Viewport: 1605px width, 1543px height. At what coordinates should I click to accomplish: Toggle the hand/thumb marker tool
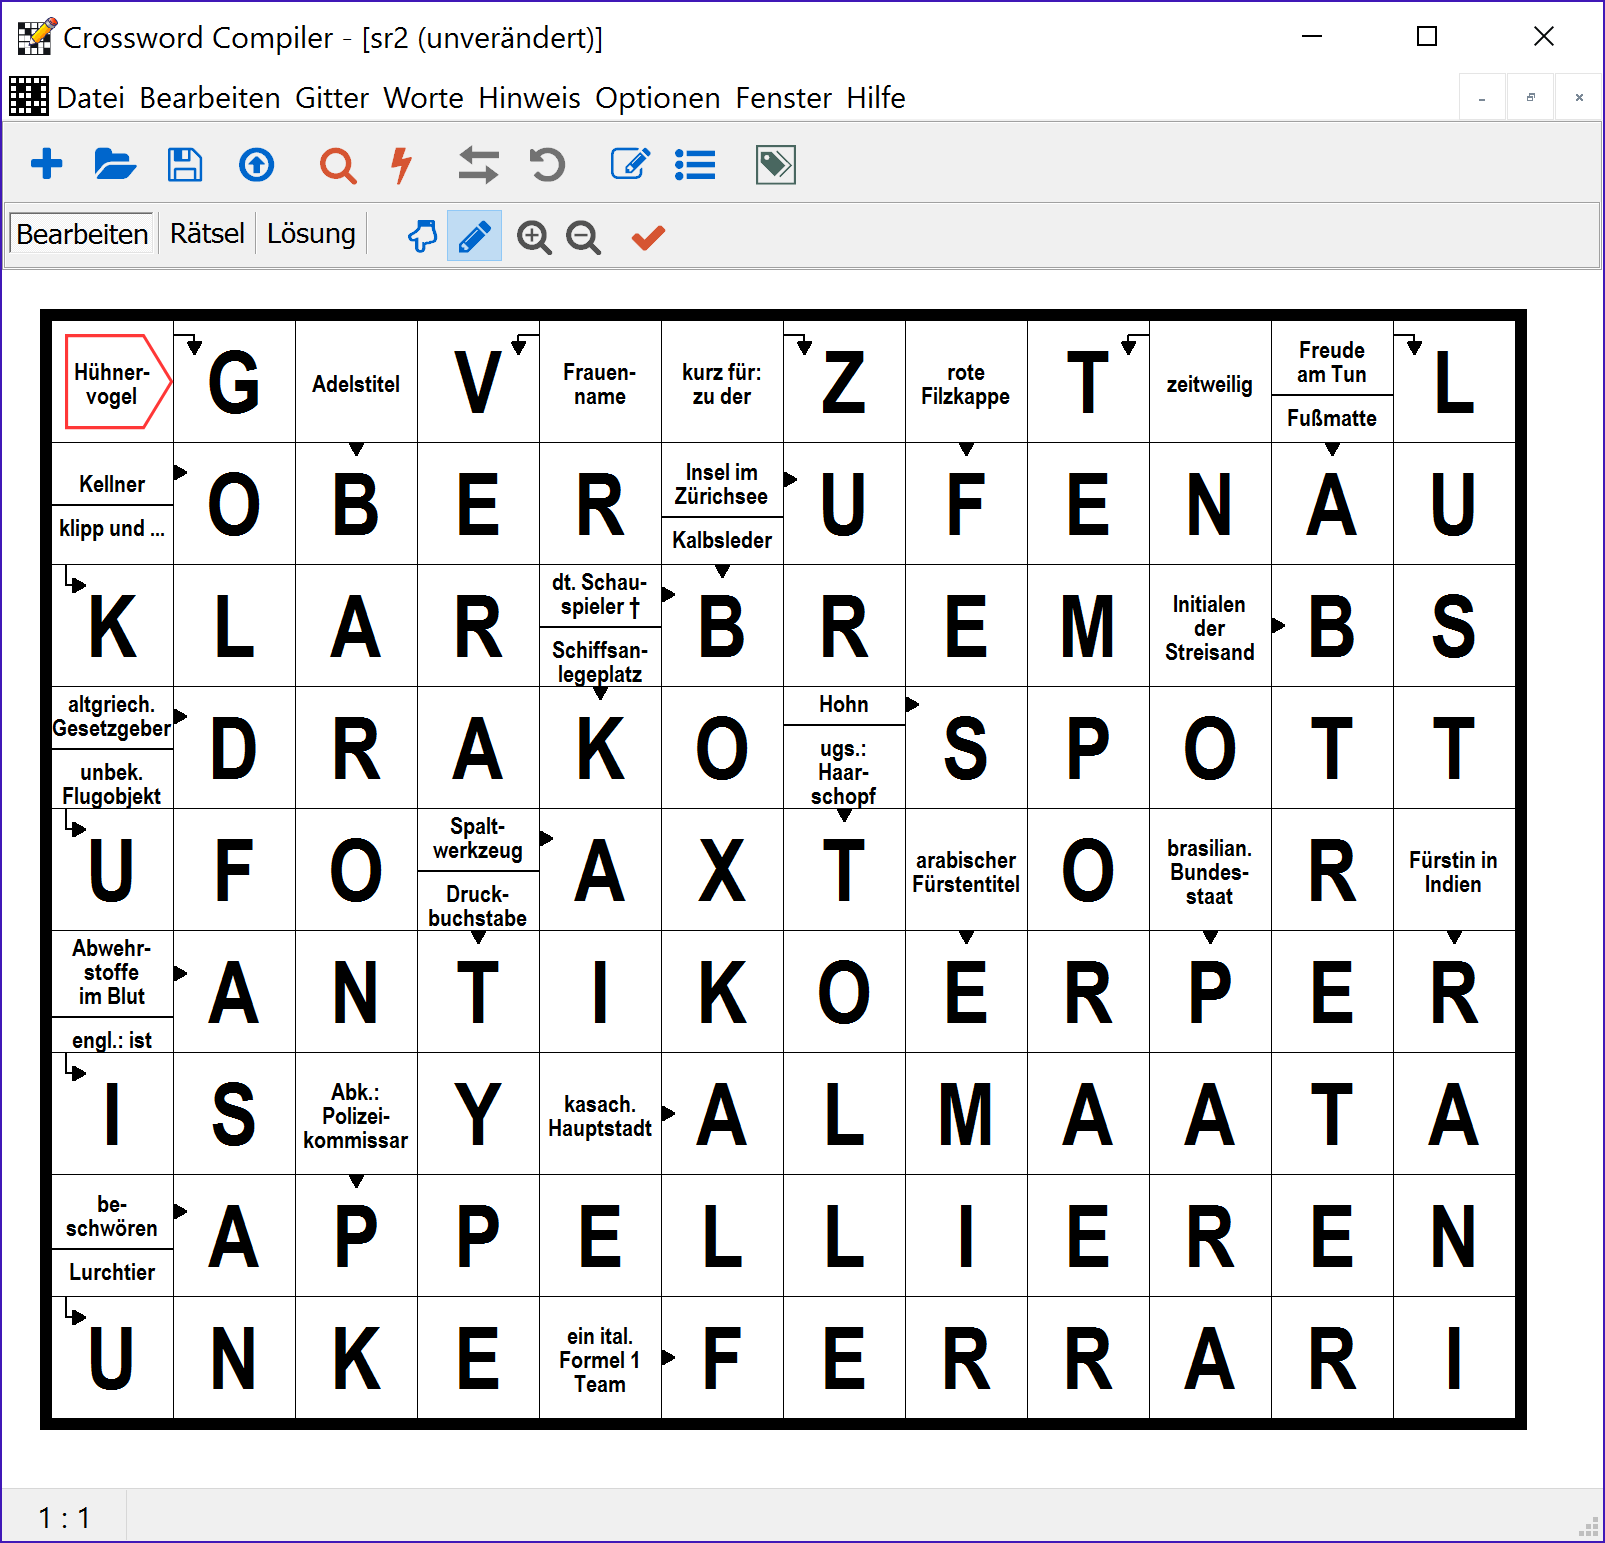tap(421, 235)
